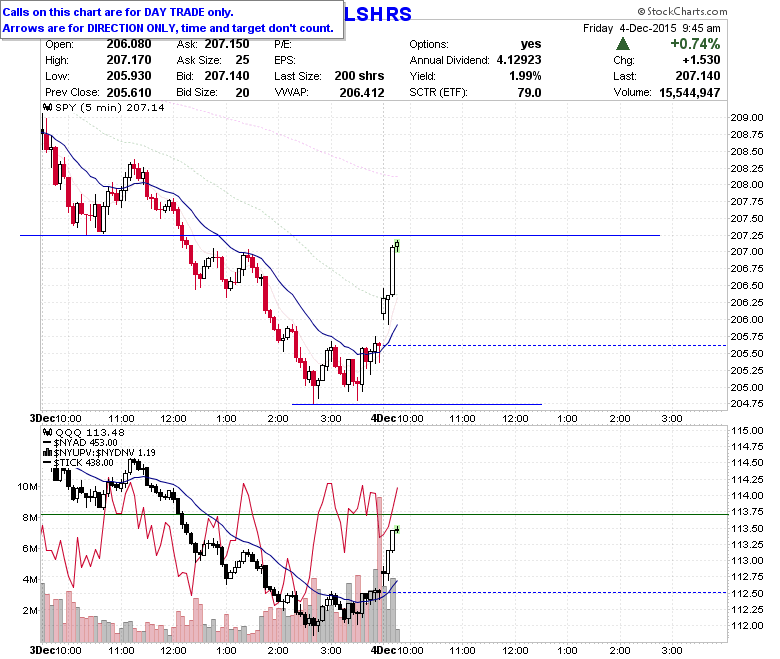Select the Annual Dividend value 4.12923
The height and width of the screenshot is (659, 780).
(x=519, y=60)
